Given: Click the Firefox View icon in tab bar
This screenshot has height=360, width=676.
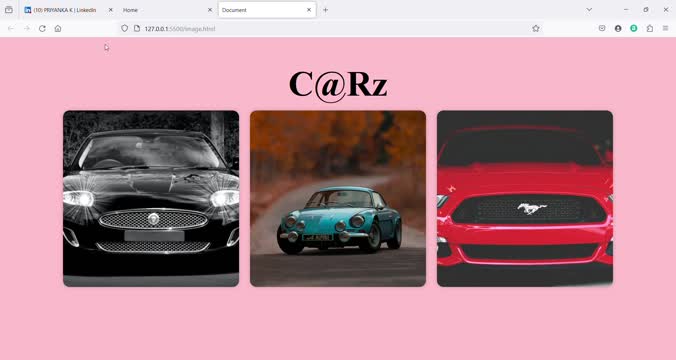Looking at the screenshot, I should point(9,9).
